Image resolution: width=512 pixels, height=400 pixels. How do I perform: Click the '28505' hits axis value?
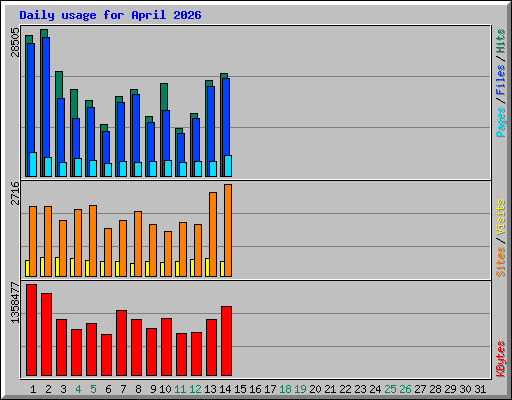click(15, 42)
